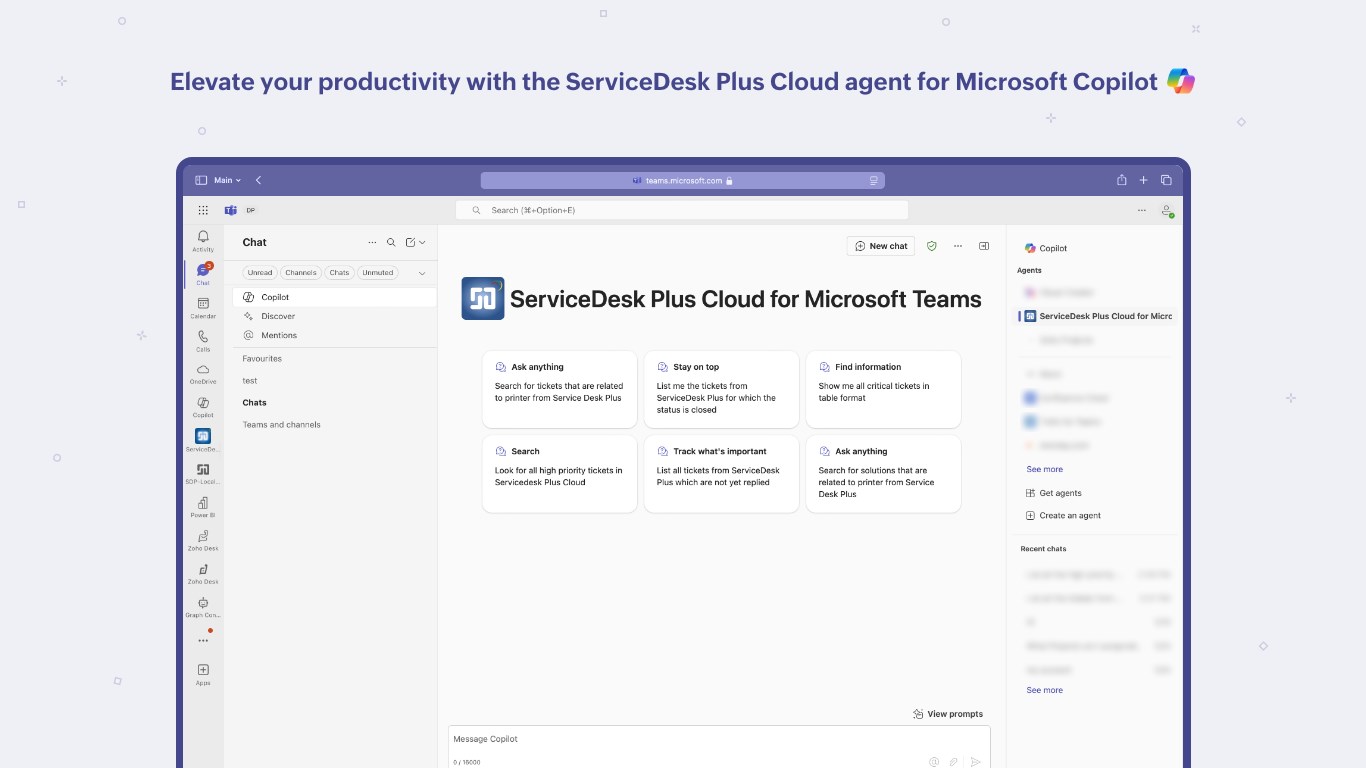
Task: Open Copilot in the right agents panel
Action: (x=1046, y=248)
